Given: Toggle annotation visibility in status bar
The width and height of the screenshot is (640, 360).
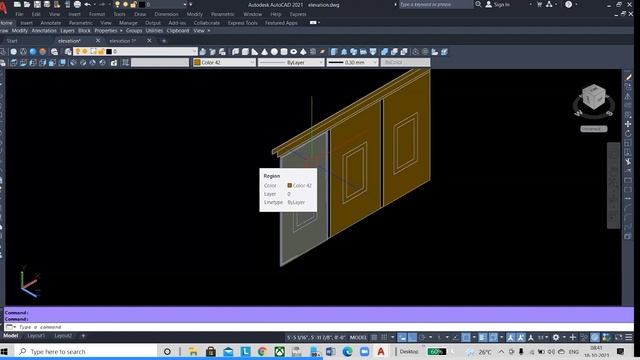Looking at the screenshot, I should tap(511, 338).
